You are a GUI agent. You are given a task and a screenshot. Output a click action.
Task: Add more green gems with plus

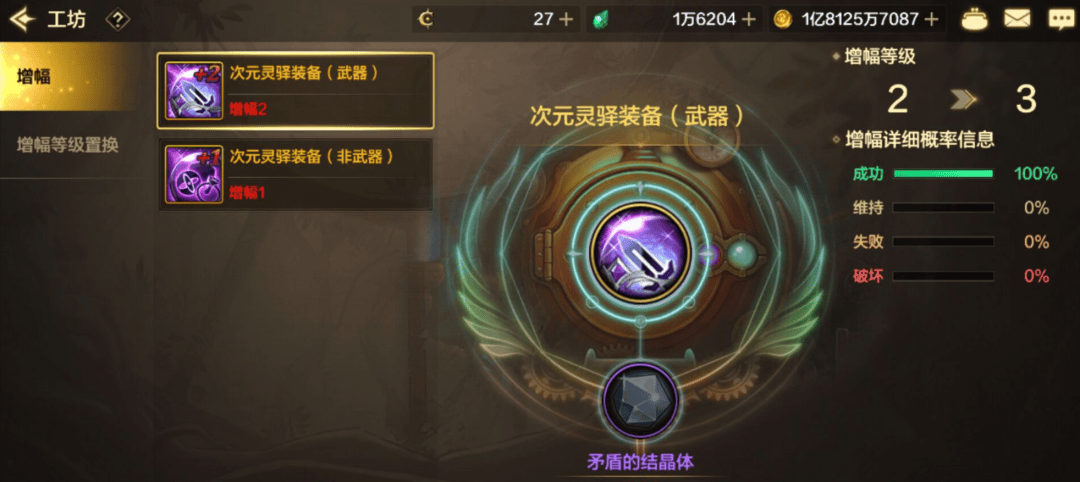(x=749, y=19)
